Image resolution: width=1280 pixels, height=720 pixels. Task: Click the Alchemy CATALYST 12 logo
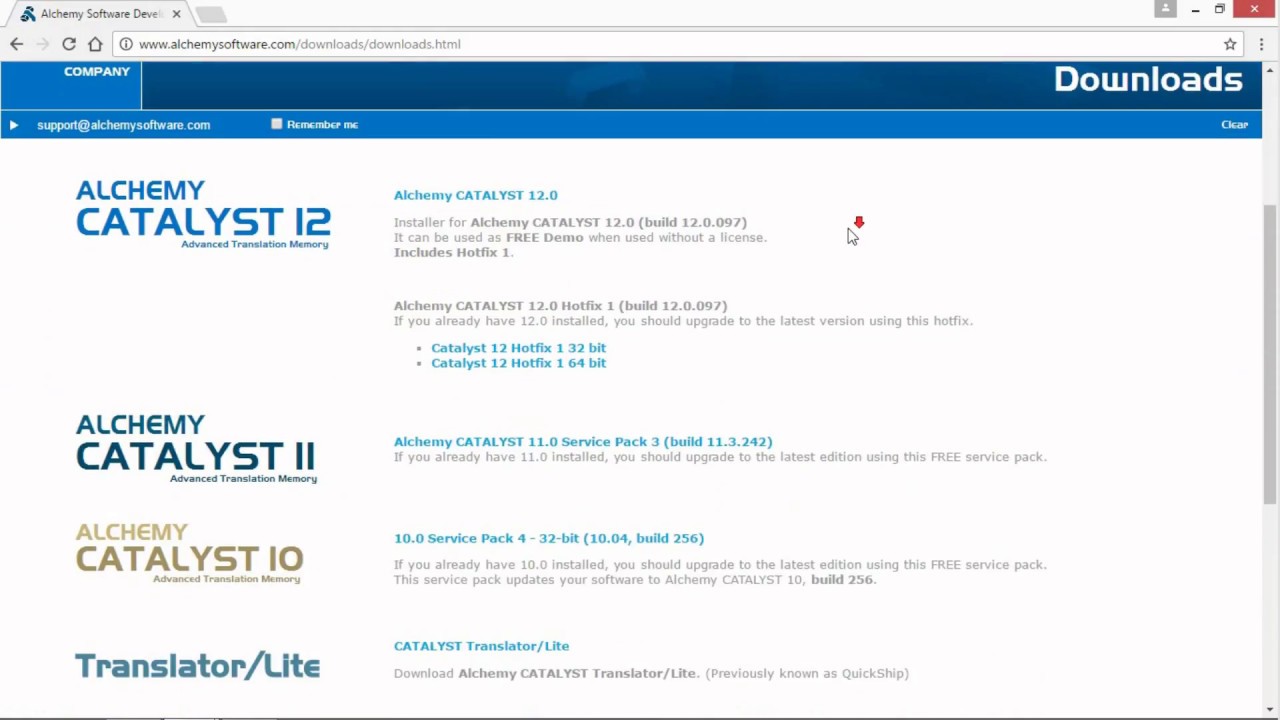203,214
